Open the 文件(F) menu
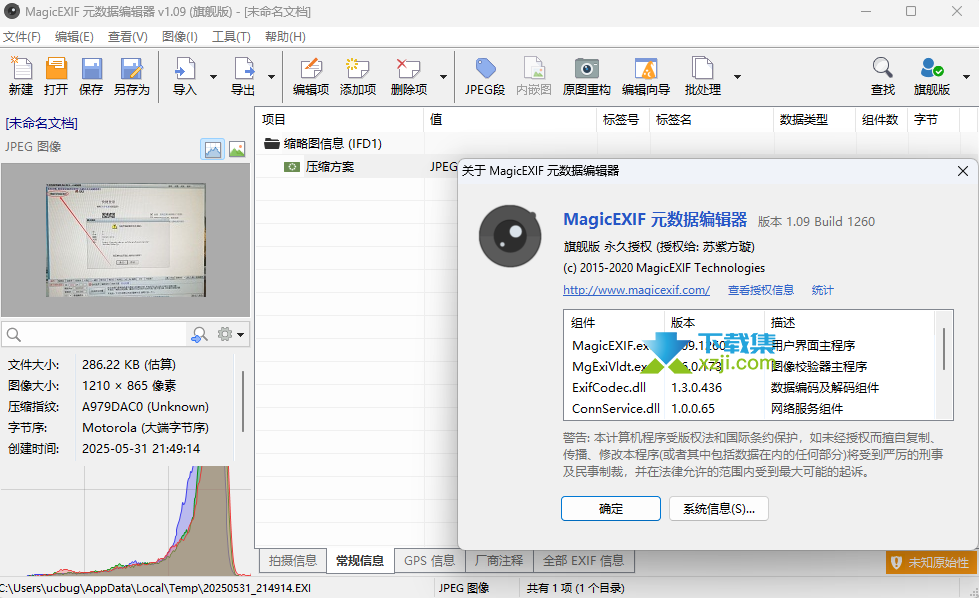Screen dimensions: 979x598 (22, 37)
